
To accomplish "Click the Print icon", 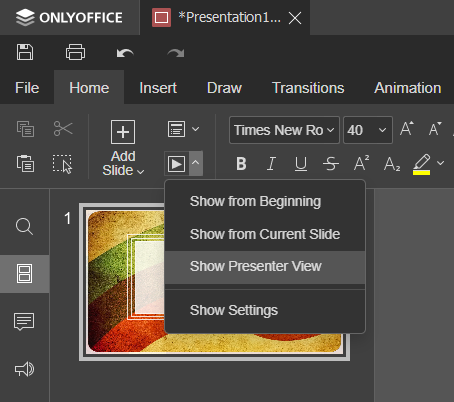I will pos(75,52).
